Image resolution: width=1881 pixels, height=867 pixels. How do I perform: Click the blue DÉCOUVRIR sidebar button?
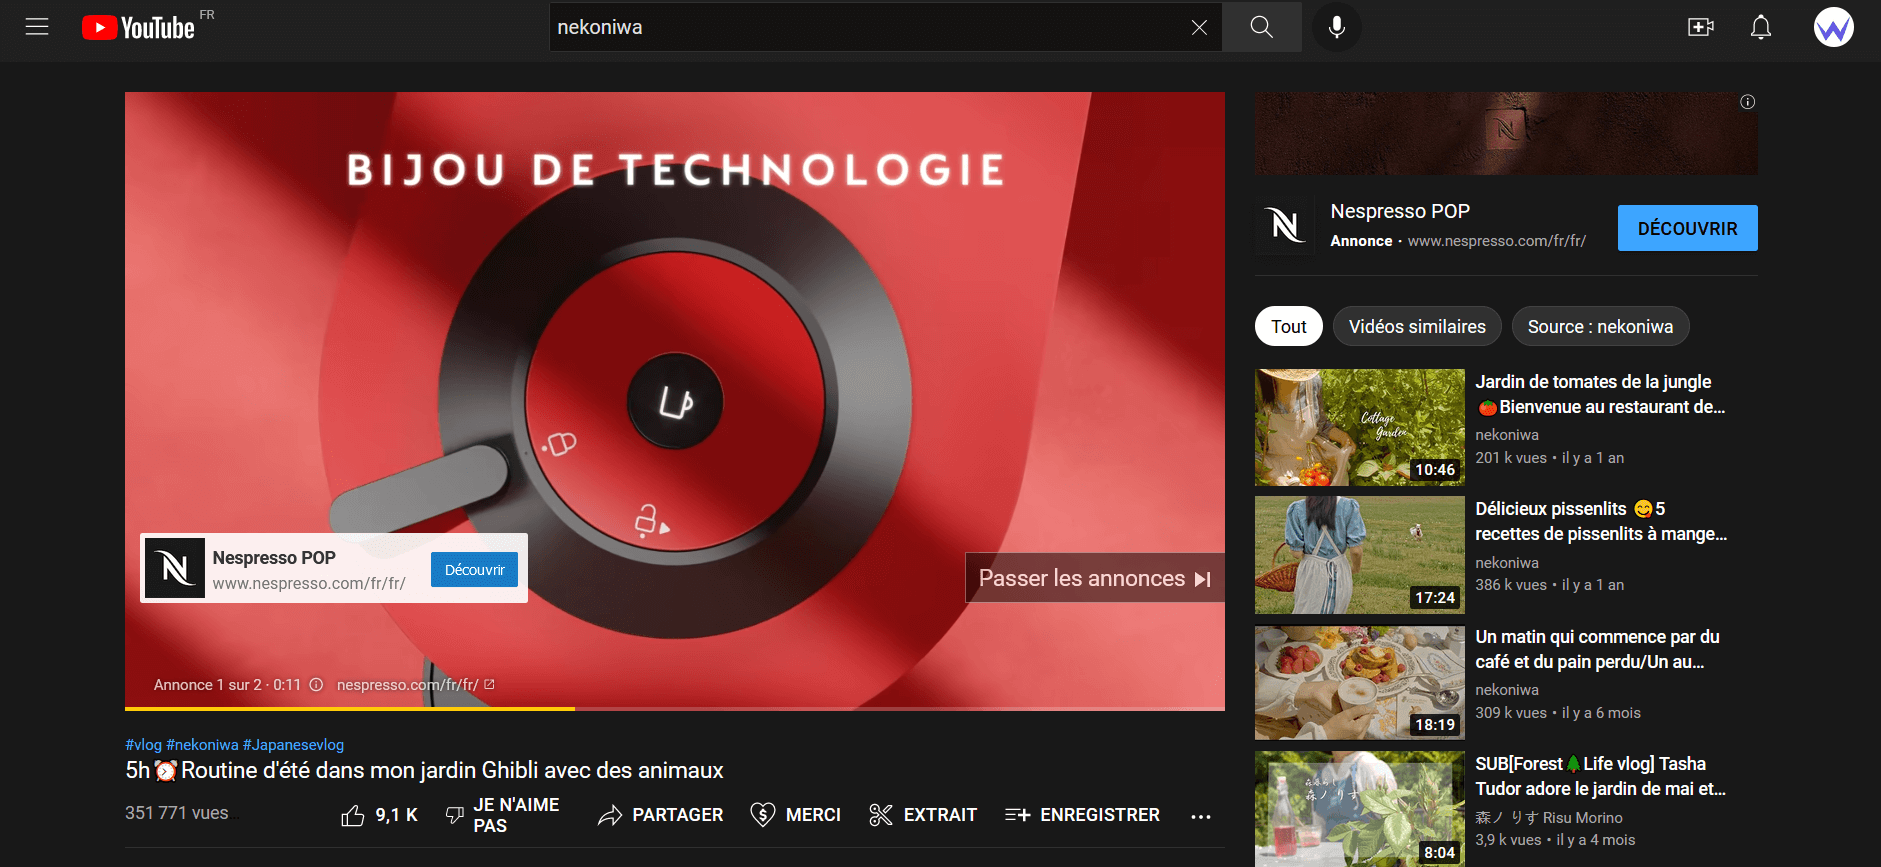coord(1687,228)
